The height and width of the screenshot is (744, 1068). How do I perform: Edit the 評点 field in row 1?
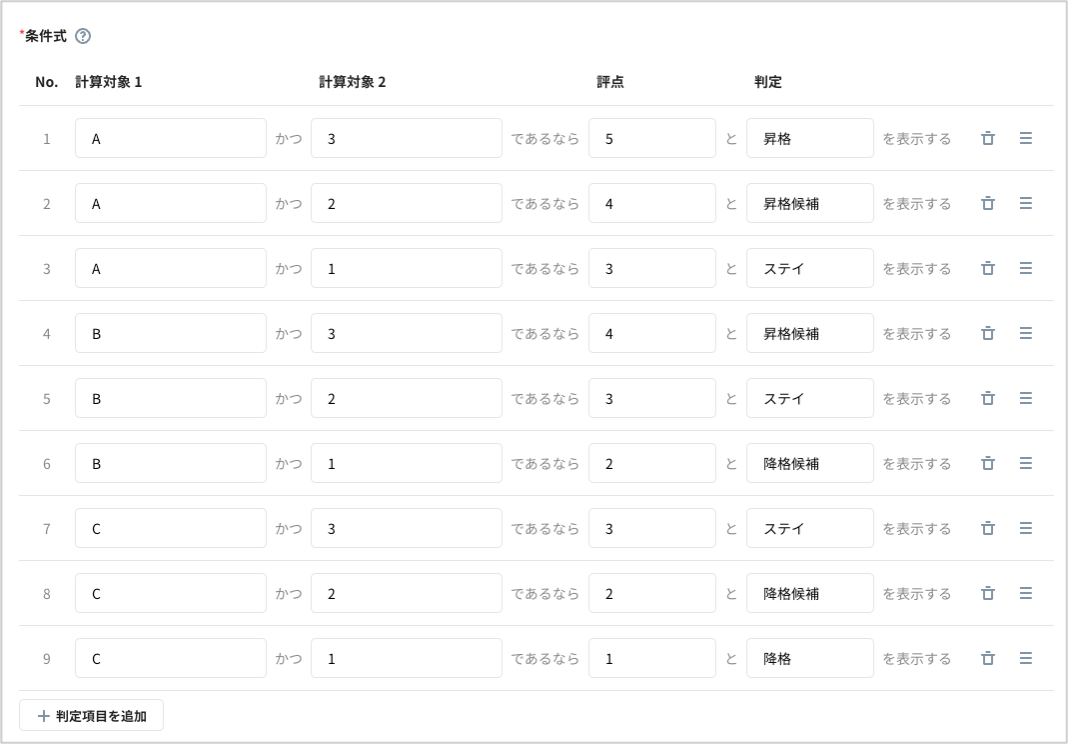[651, 138]
